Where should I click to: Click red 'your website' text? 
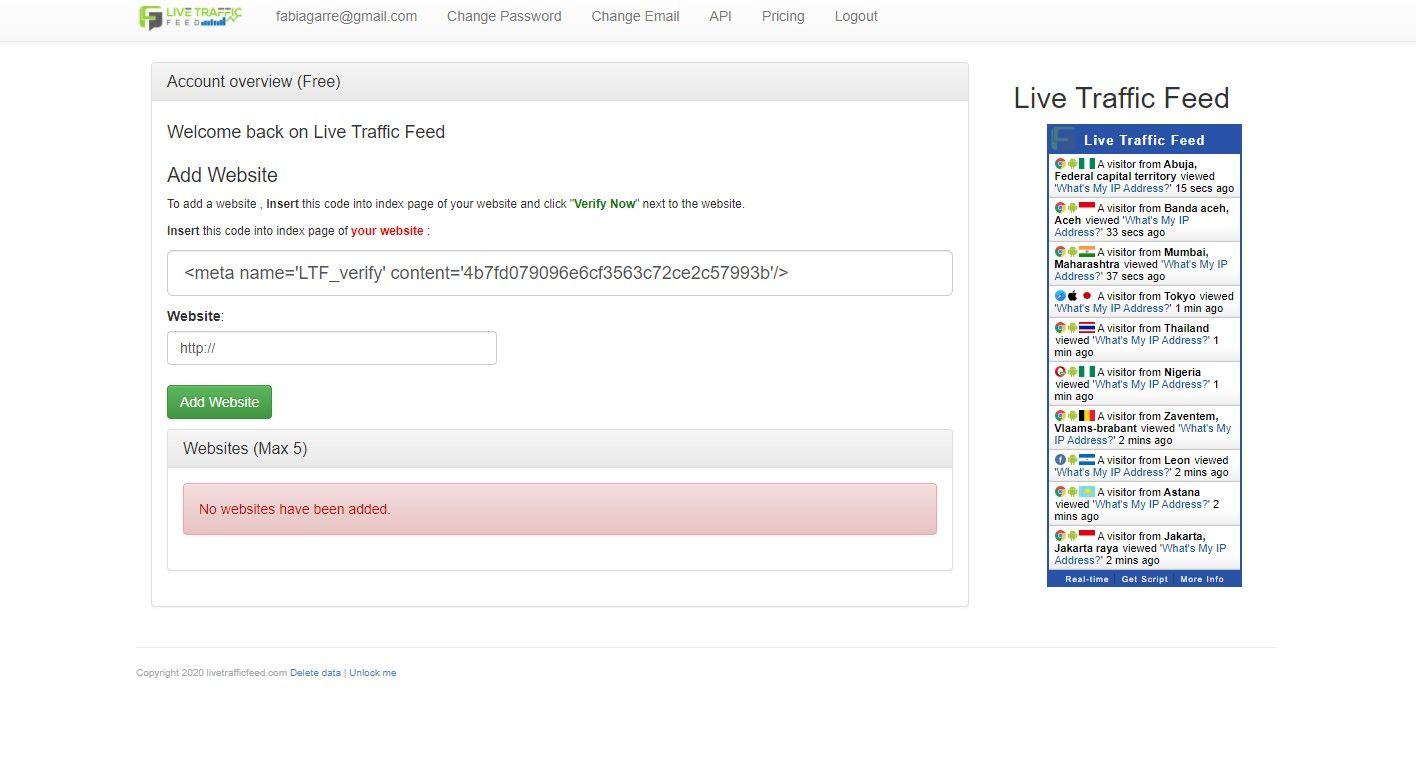(x=387, y=231)
